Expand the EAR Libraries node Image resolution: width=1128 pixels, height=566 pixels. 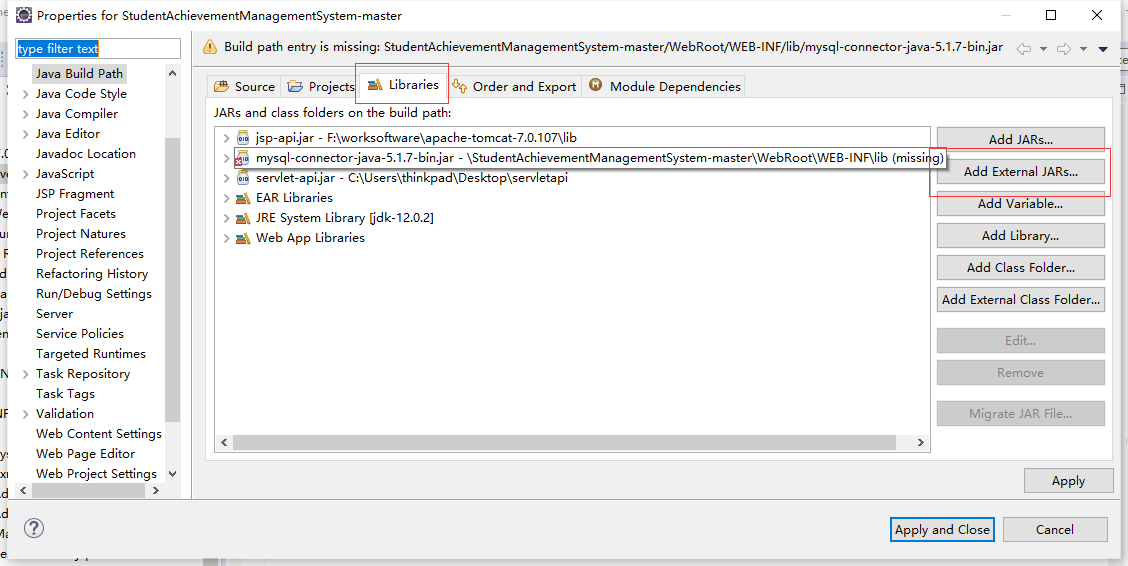pyautogui.click(x=227, y=198)
